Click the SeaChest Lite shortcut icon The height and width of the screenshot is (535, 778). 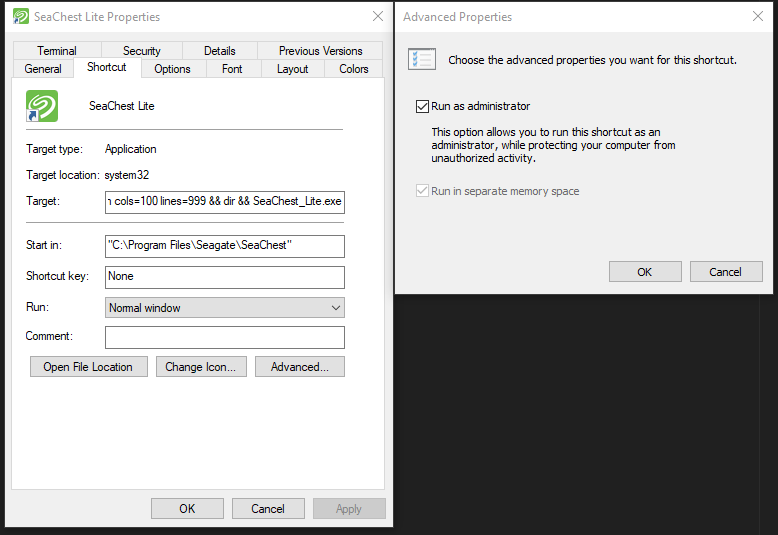pos(42,106)
